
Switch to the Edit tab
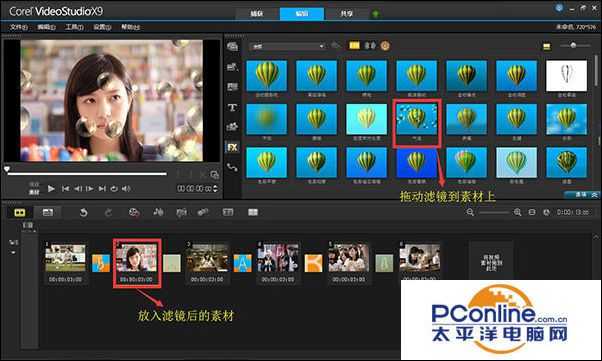click(x=302, y=14)
